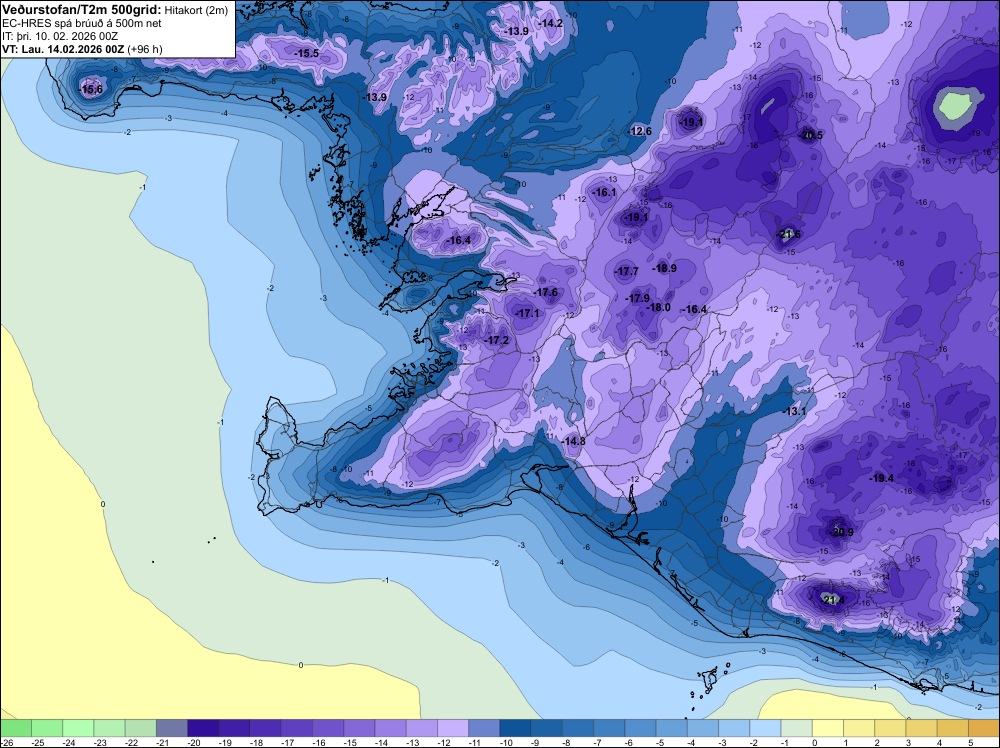Click the '-17.7' temperature label on map

click(626, 272)
